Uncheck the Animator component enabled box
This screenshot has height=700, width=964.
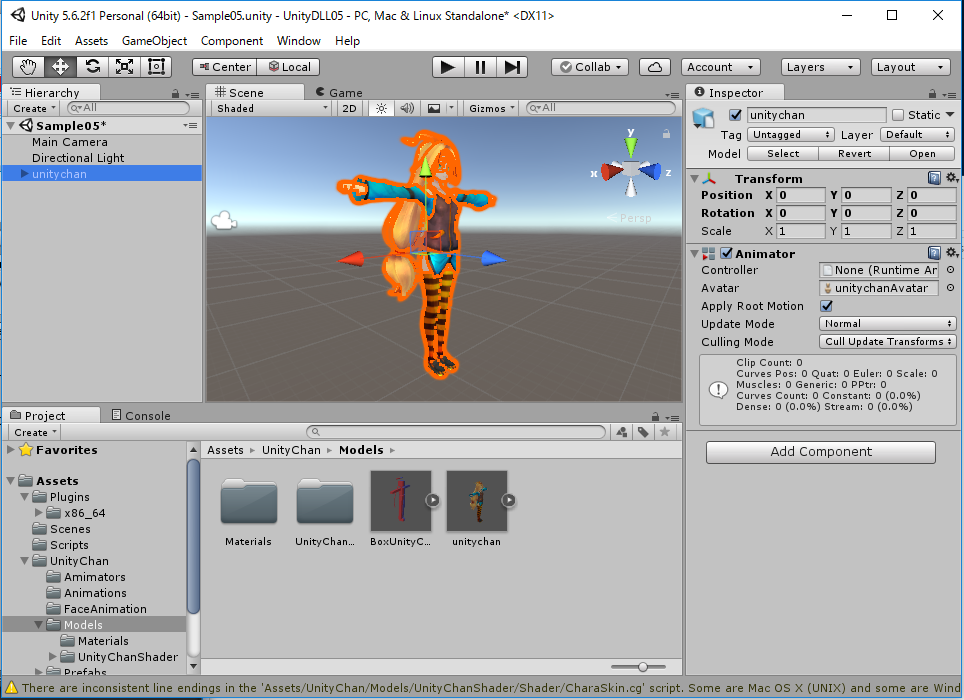pyautogui.click(x=726, y=254)
